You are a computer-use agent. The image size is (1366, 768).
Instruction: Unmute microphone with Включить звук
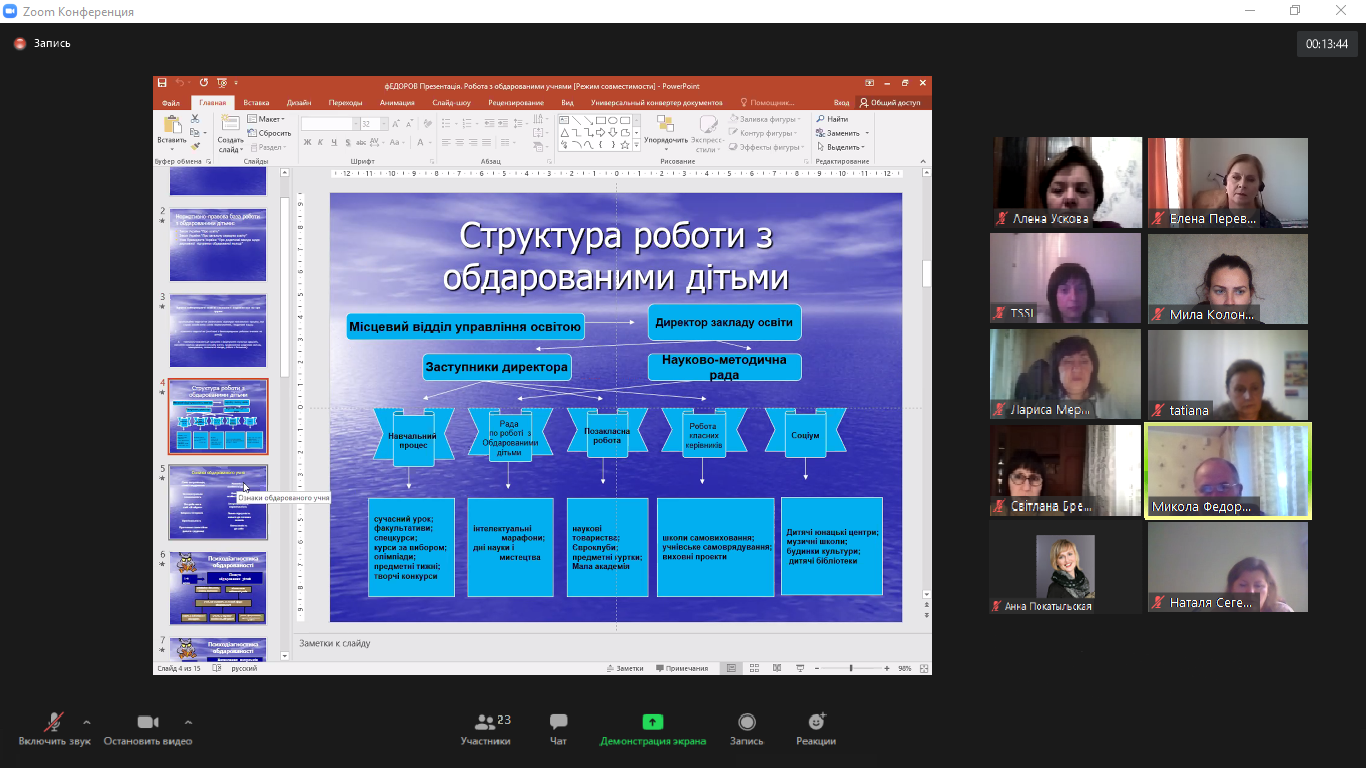[x=54, y=729]
